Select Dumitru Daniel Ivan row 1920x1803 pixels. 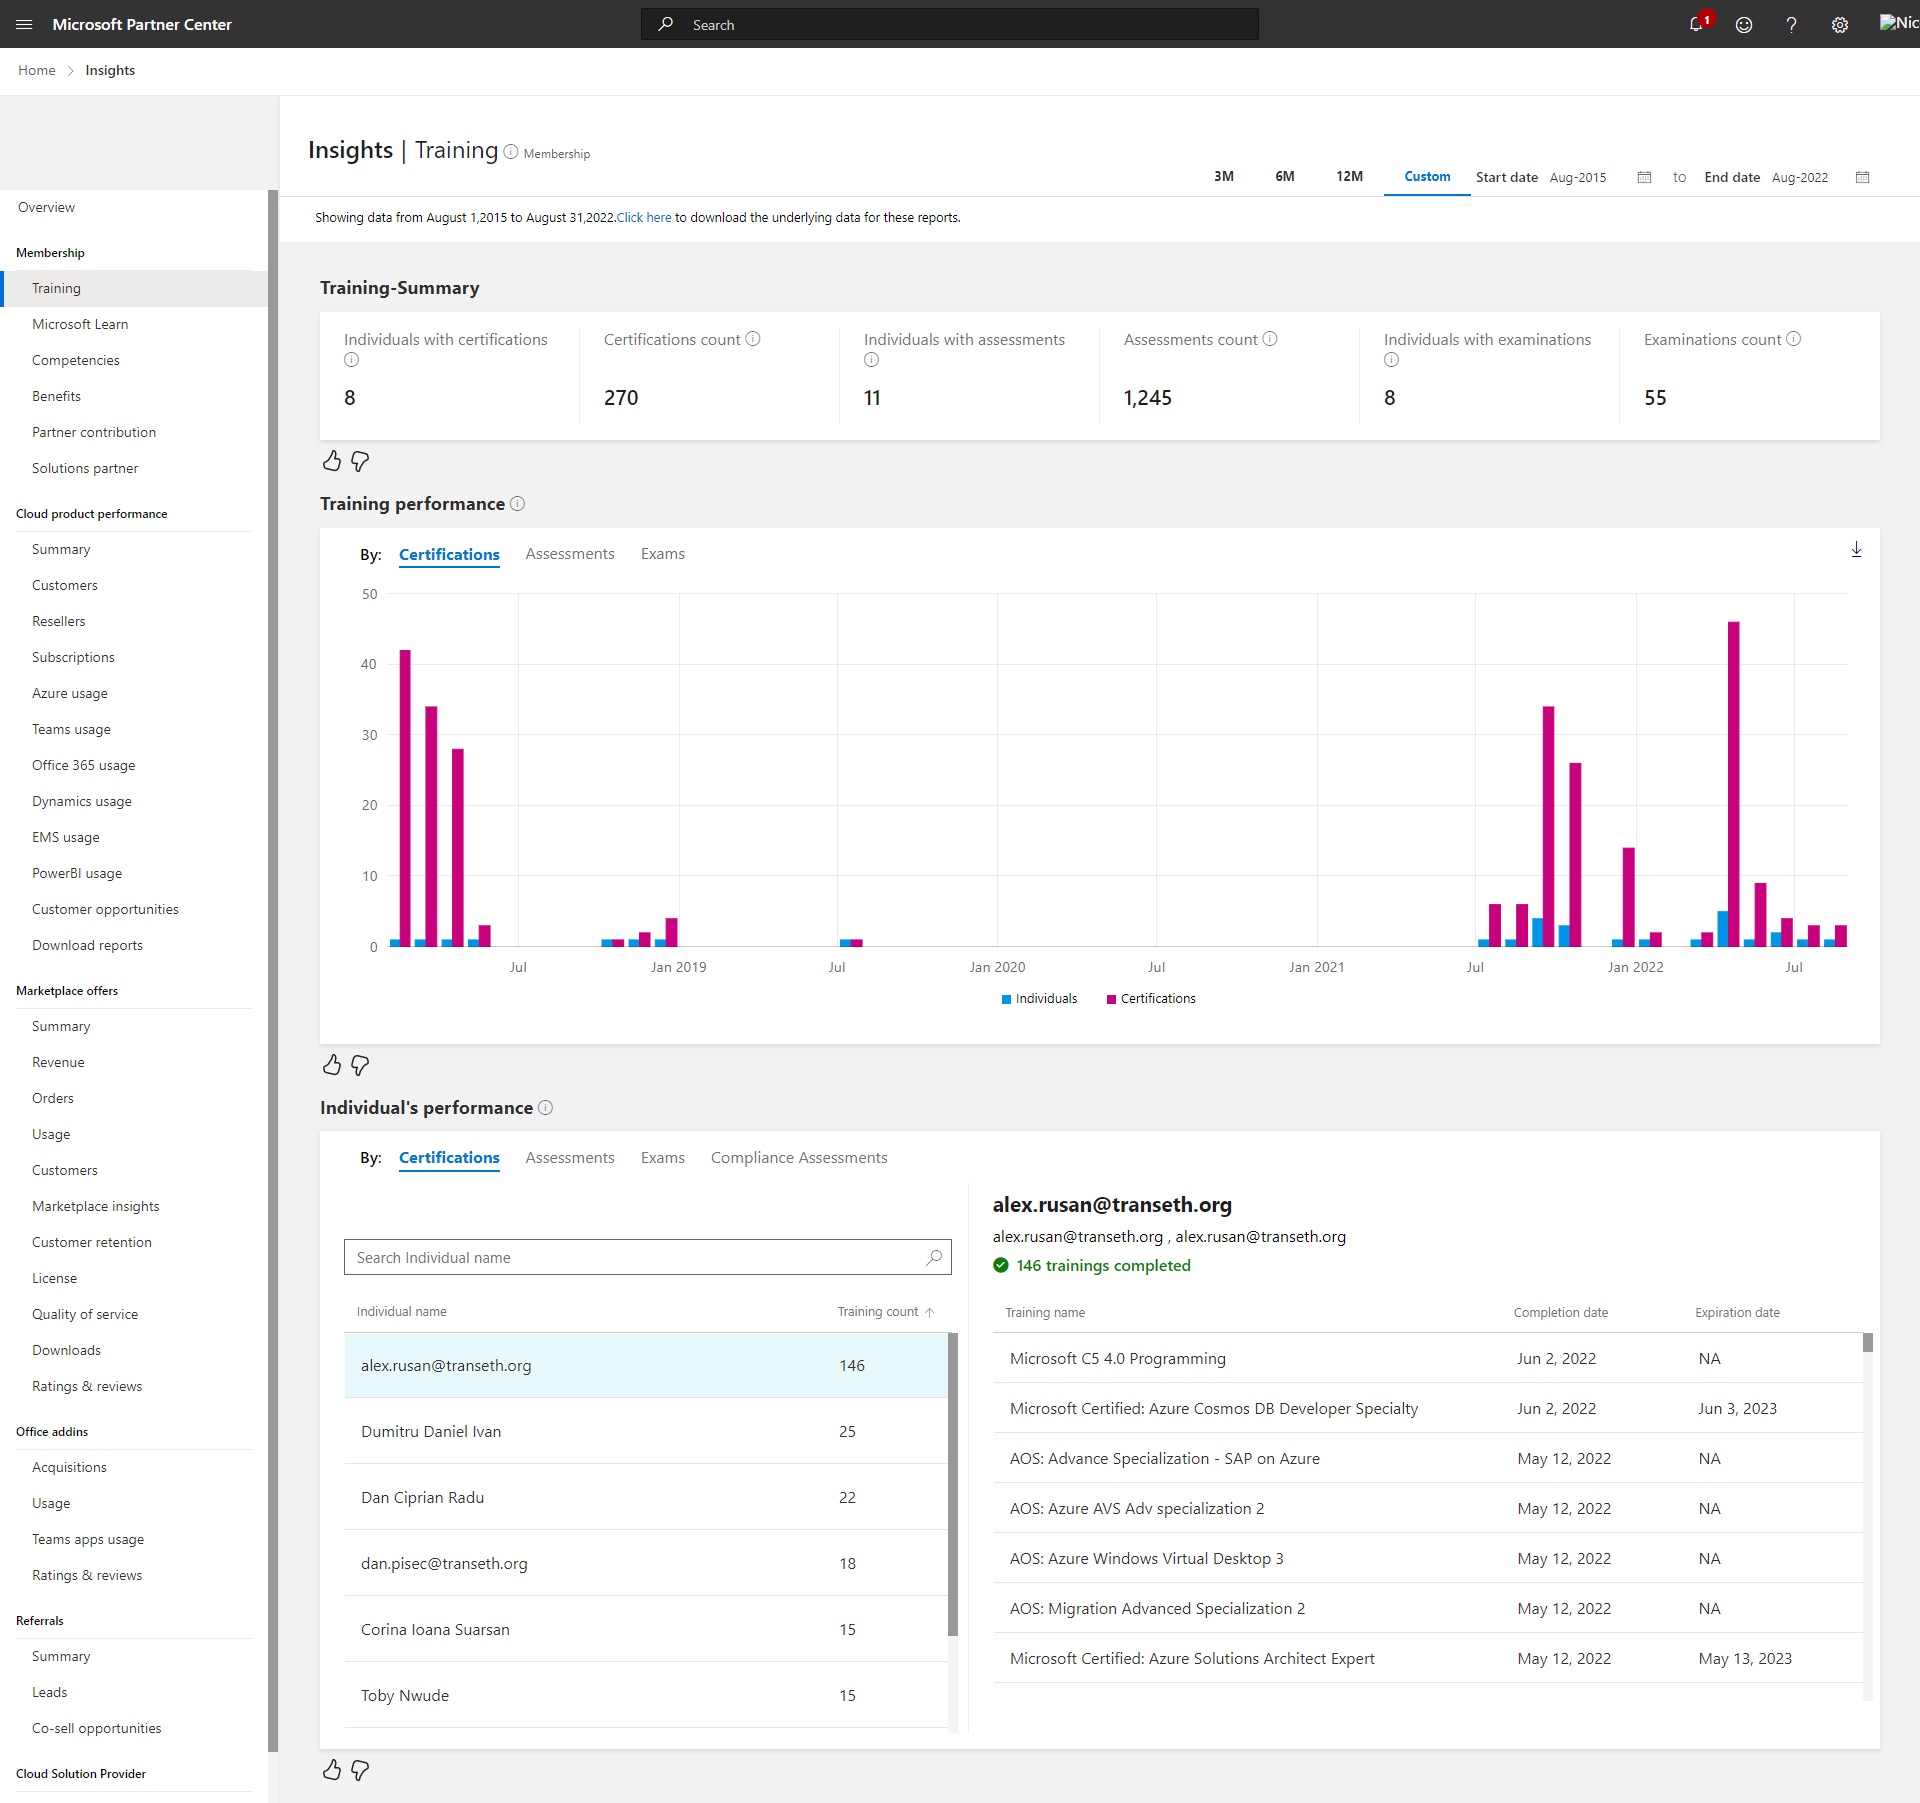click(x=646, y=1431)
